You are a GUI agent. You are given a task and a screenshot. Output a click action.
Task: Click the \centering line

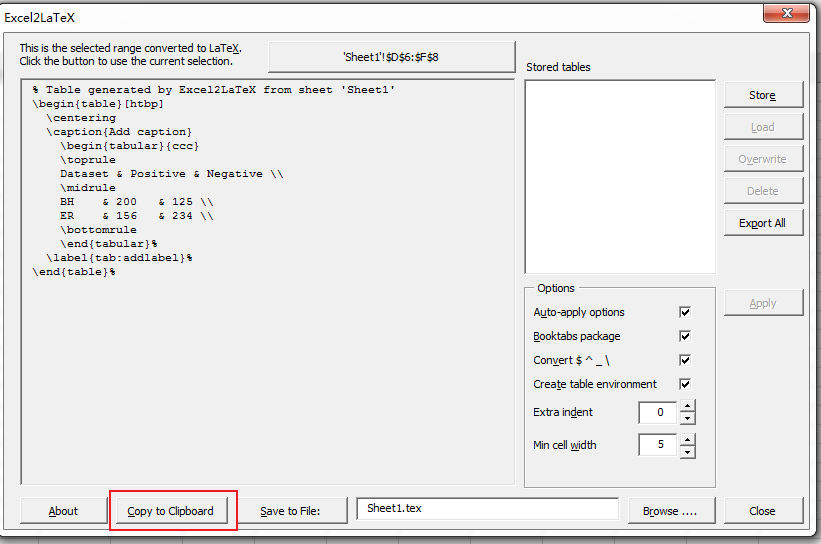point(81,118)
